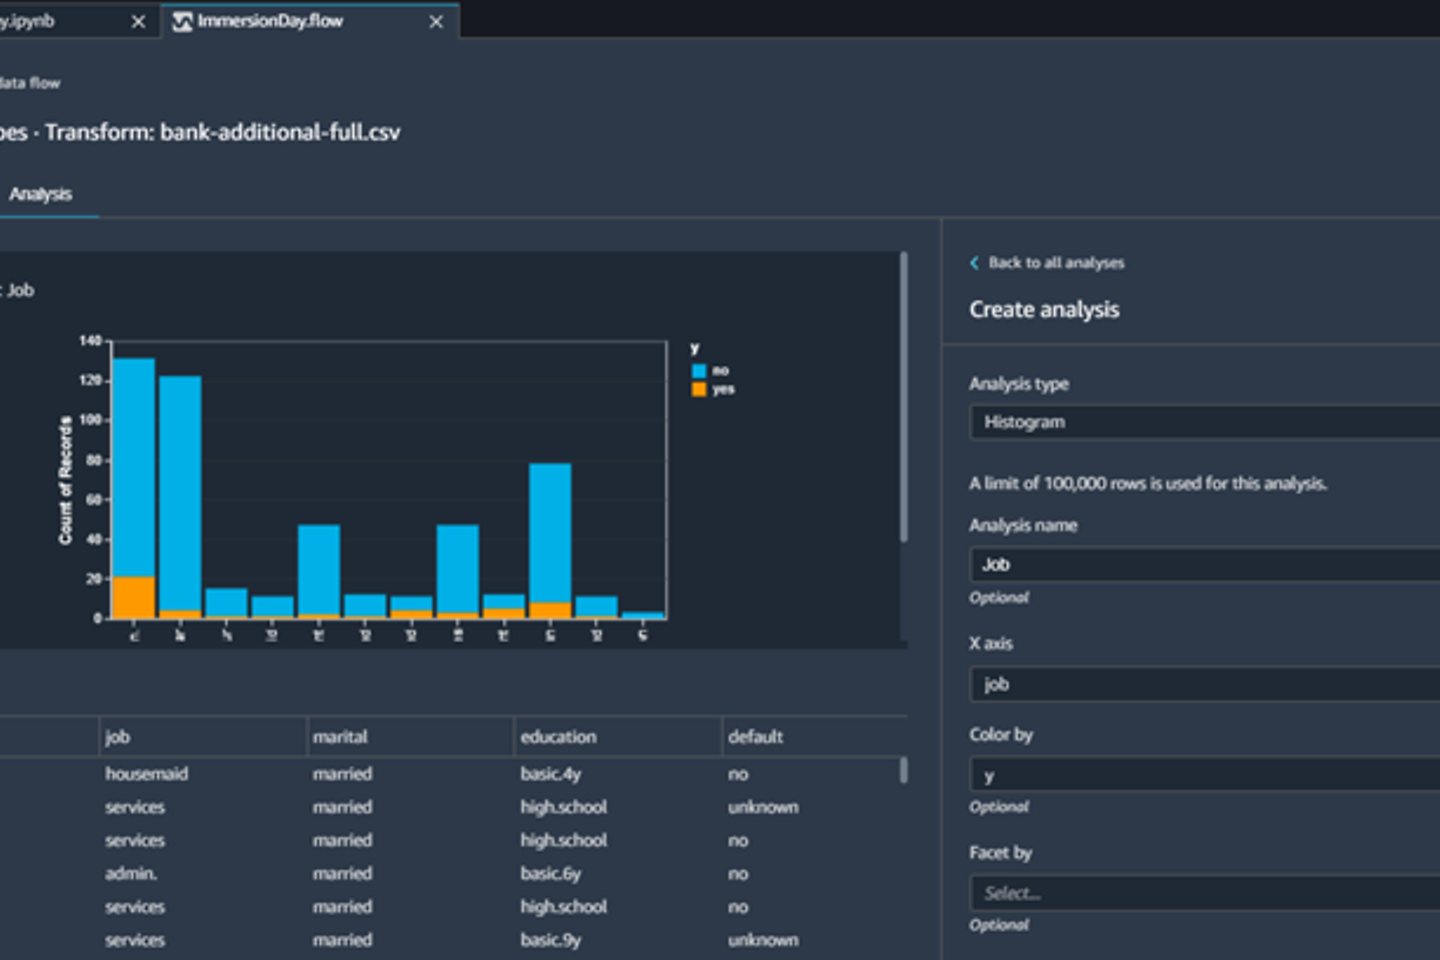Image resolution: width=1440 pixels, height=960 pixels.
Task: Open the Analysis type Histogram dropdown
Action: point(1205,422)
